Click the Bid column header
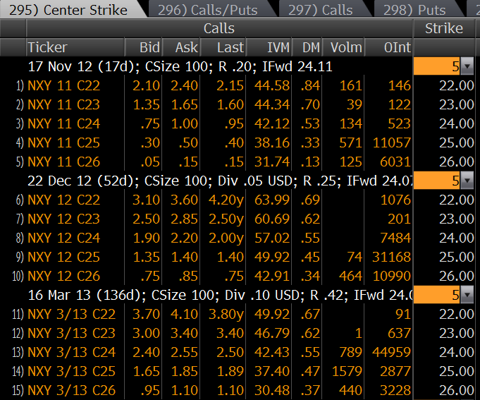480x400 pixels. point(144,47)
